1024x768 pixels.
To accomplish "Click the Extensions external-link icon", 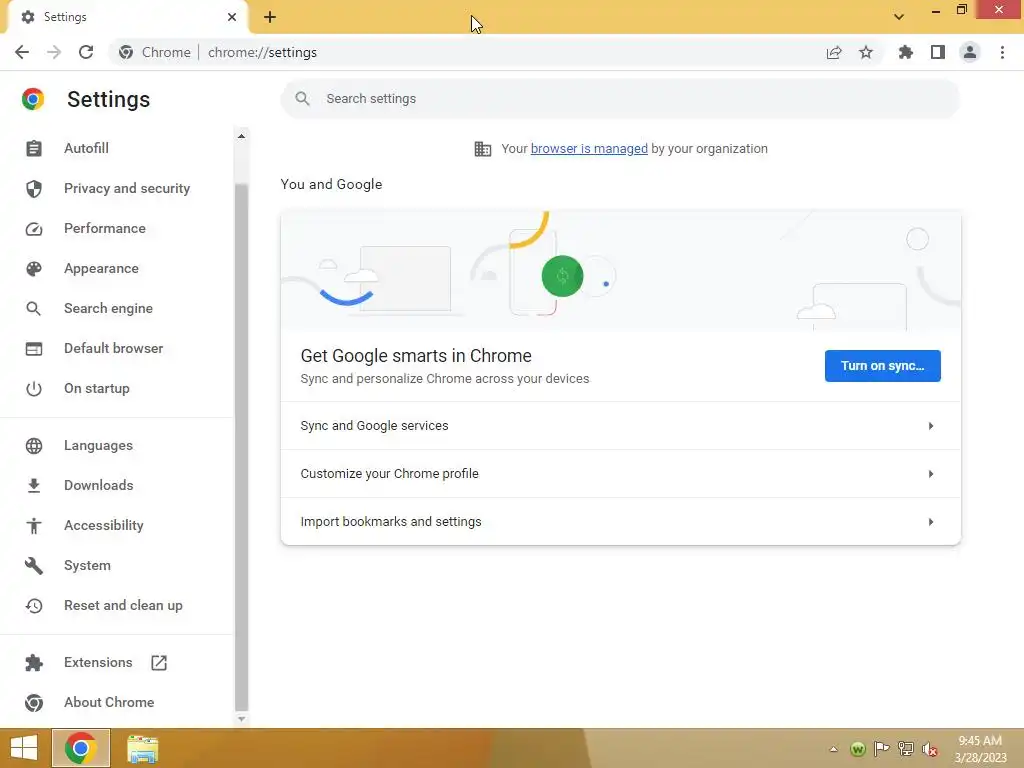I will click(159, 662).
